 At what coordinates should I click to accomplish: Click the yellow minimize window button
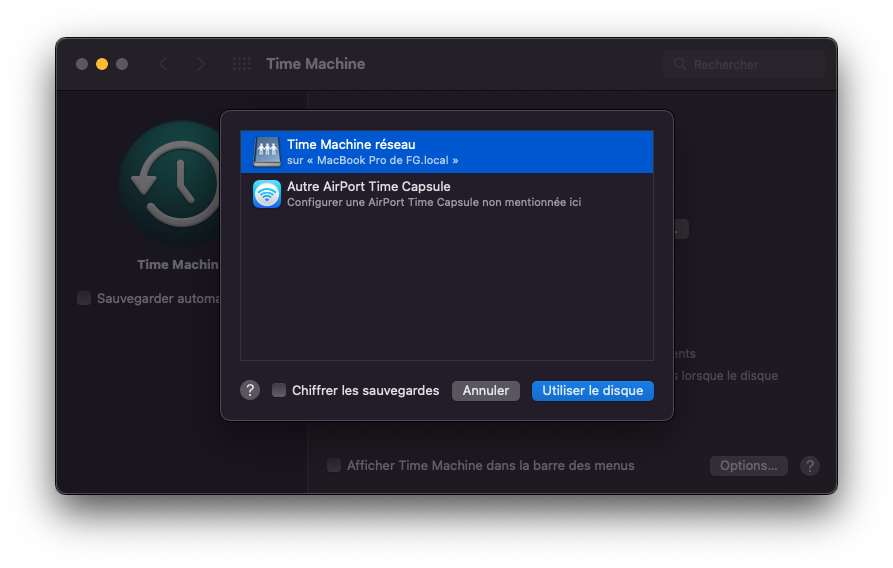(x=102, y=64)
